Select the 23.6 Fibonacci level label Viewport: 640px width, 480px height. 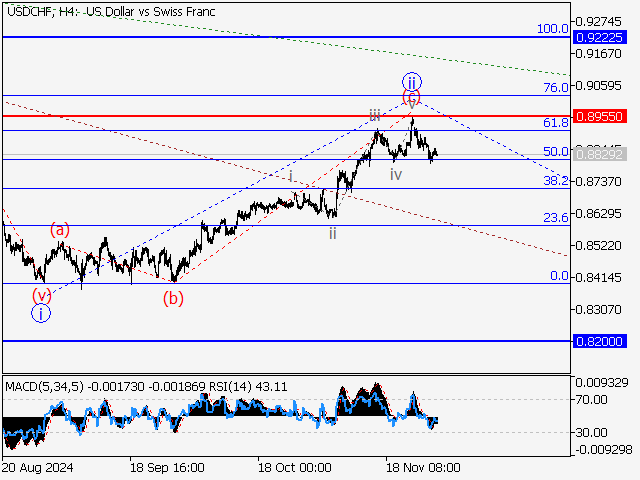(x=555, y=217)
